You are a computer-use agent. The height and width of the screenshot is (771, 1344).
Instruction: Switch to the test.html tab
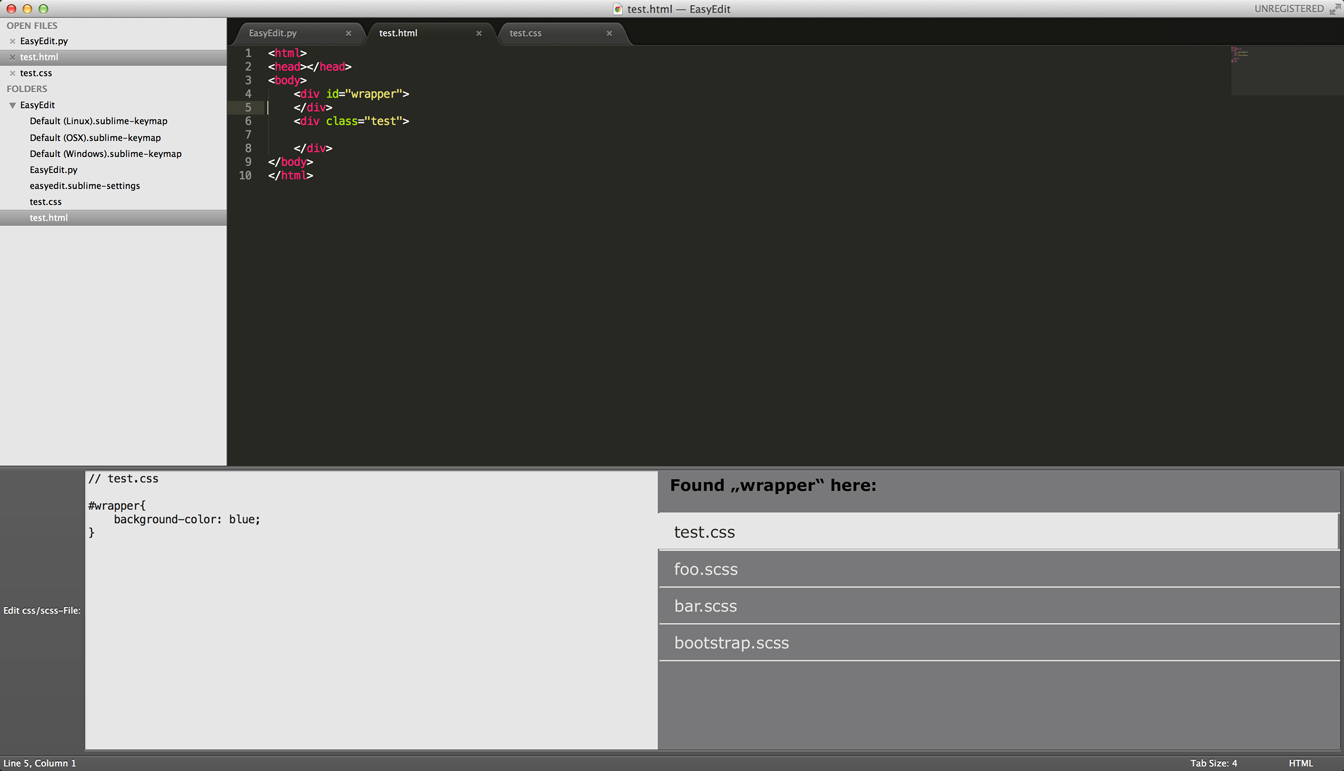(430, 33)
